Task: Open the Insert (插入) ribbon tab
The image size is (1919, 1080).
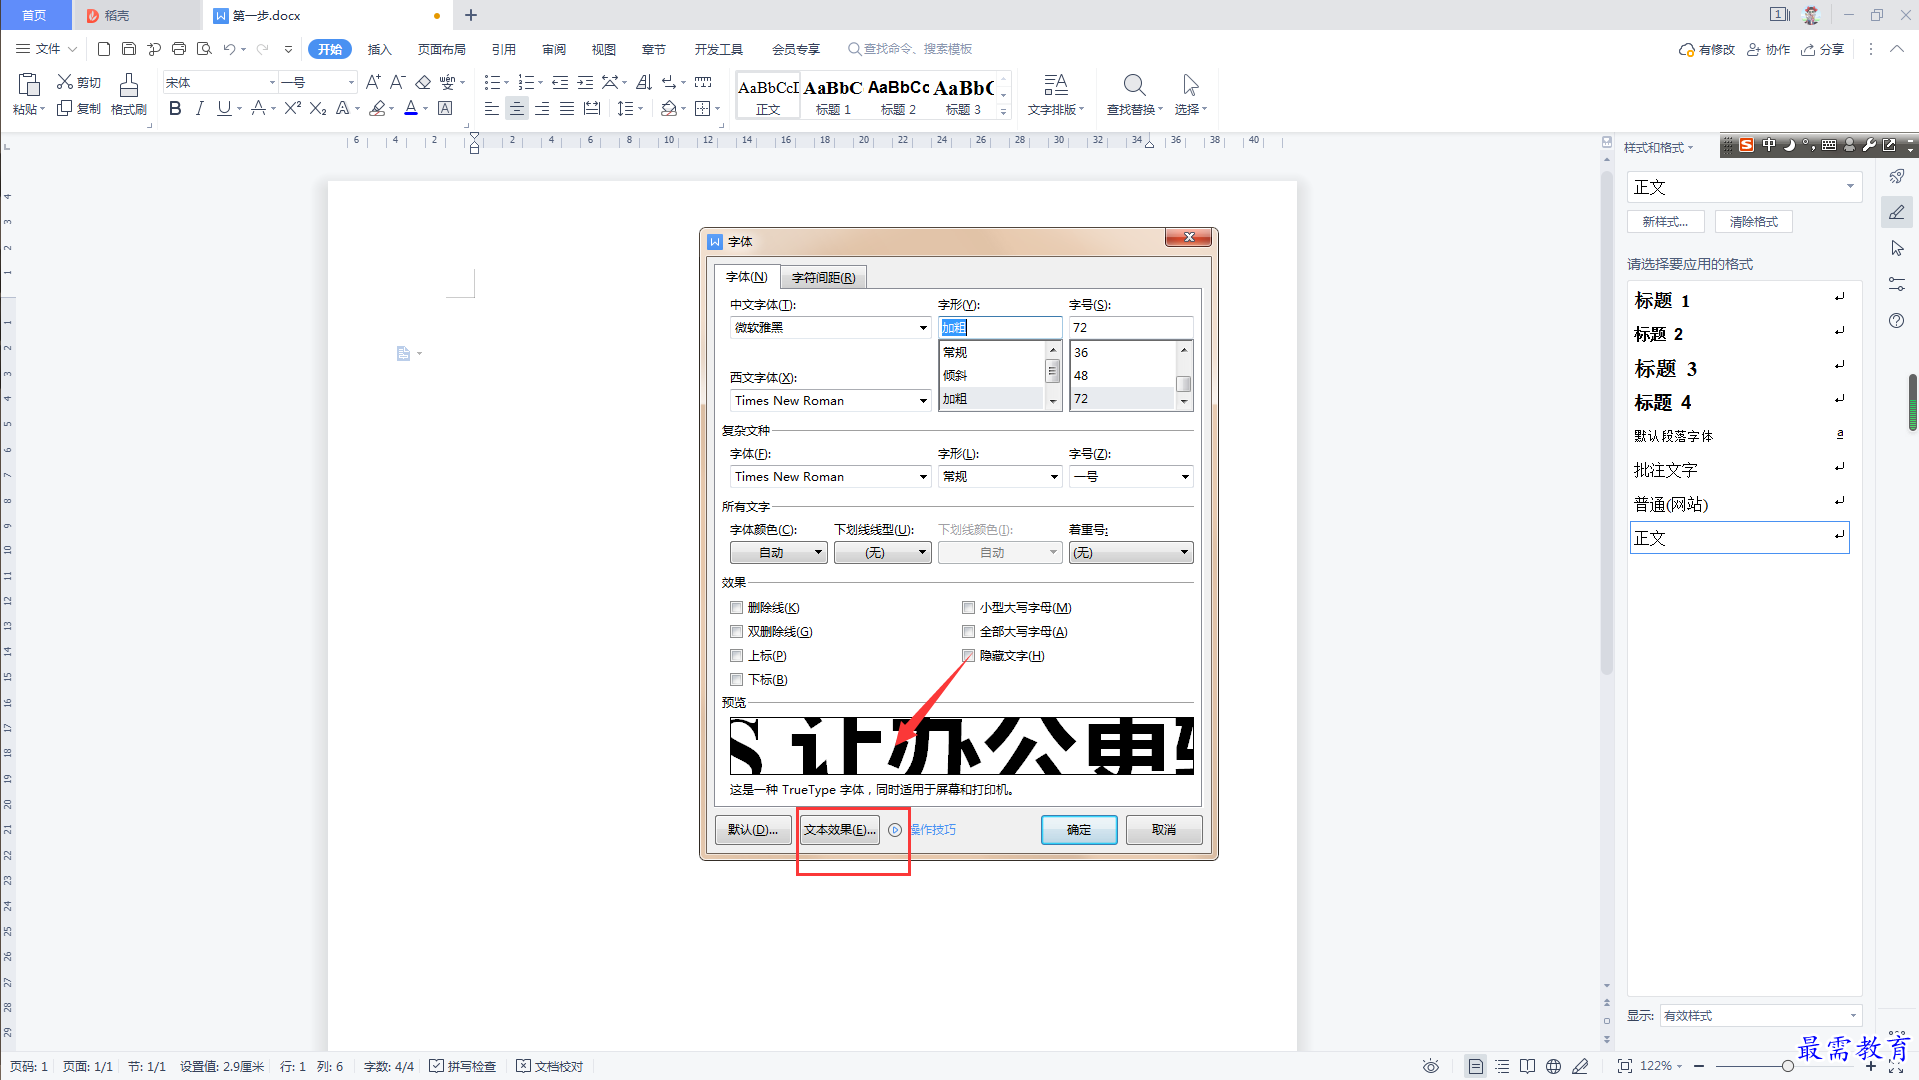Action: pyautogui.click(x=379, y=49)
